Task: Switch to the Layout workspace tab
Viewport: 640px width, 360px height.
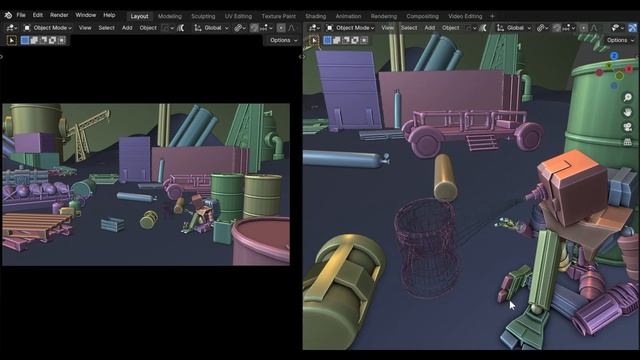Action: coord(139,16)
